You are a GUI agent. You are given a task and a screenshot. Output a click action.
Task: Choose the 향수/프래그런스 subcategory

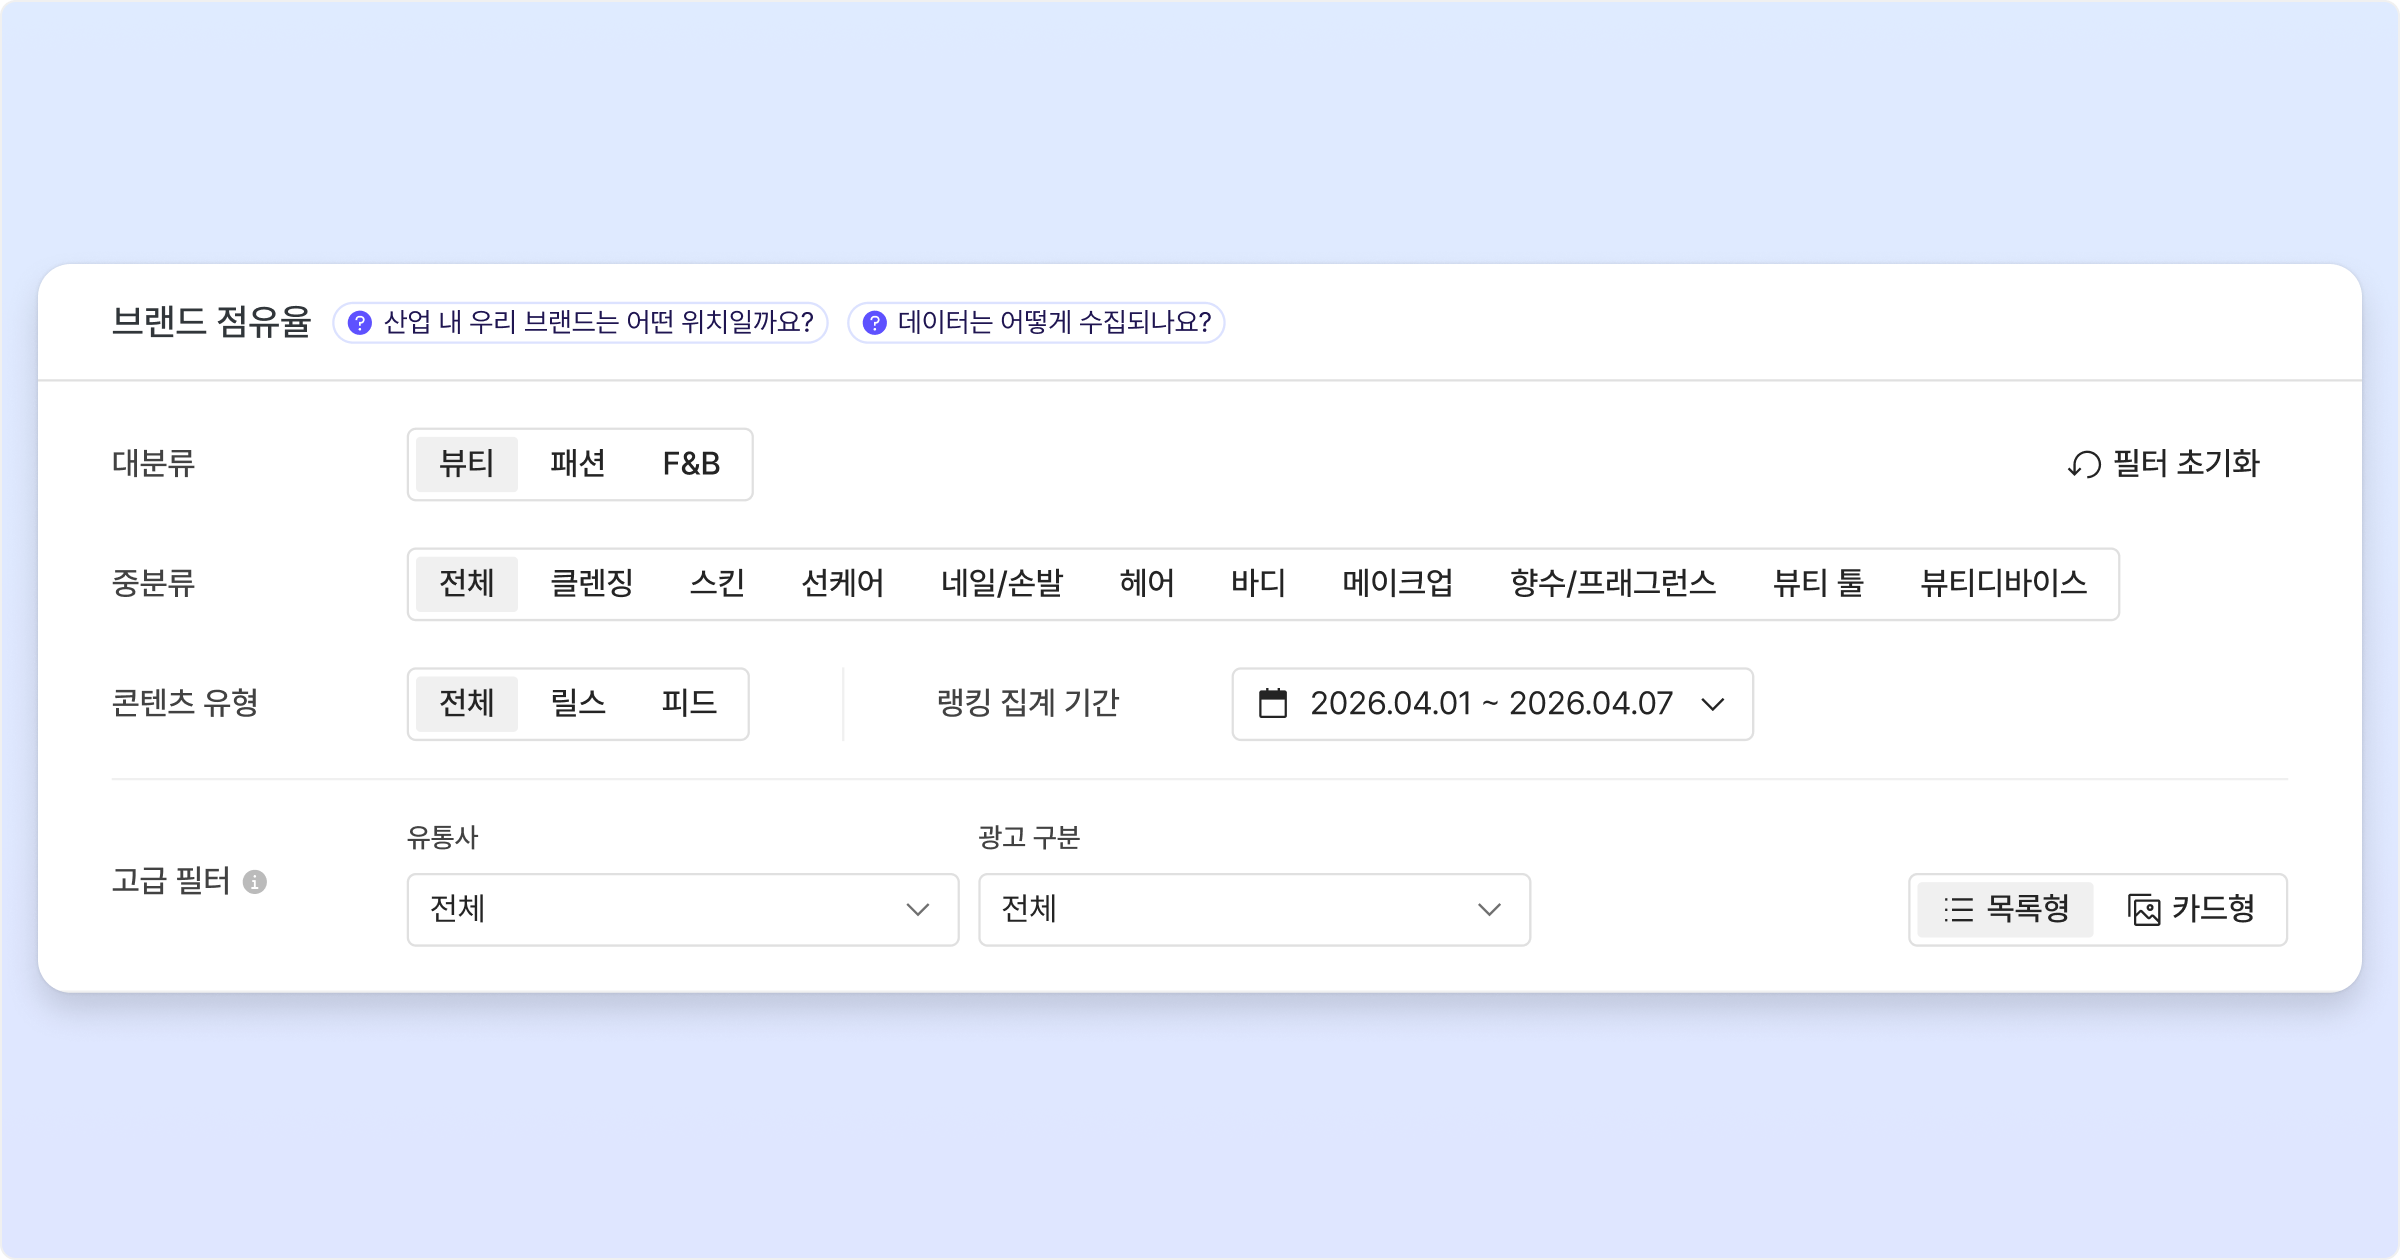(1613, 584)
